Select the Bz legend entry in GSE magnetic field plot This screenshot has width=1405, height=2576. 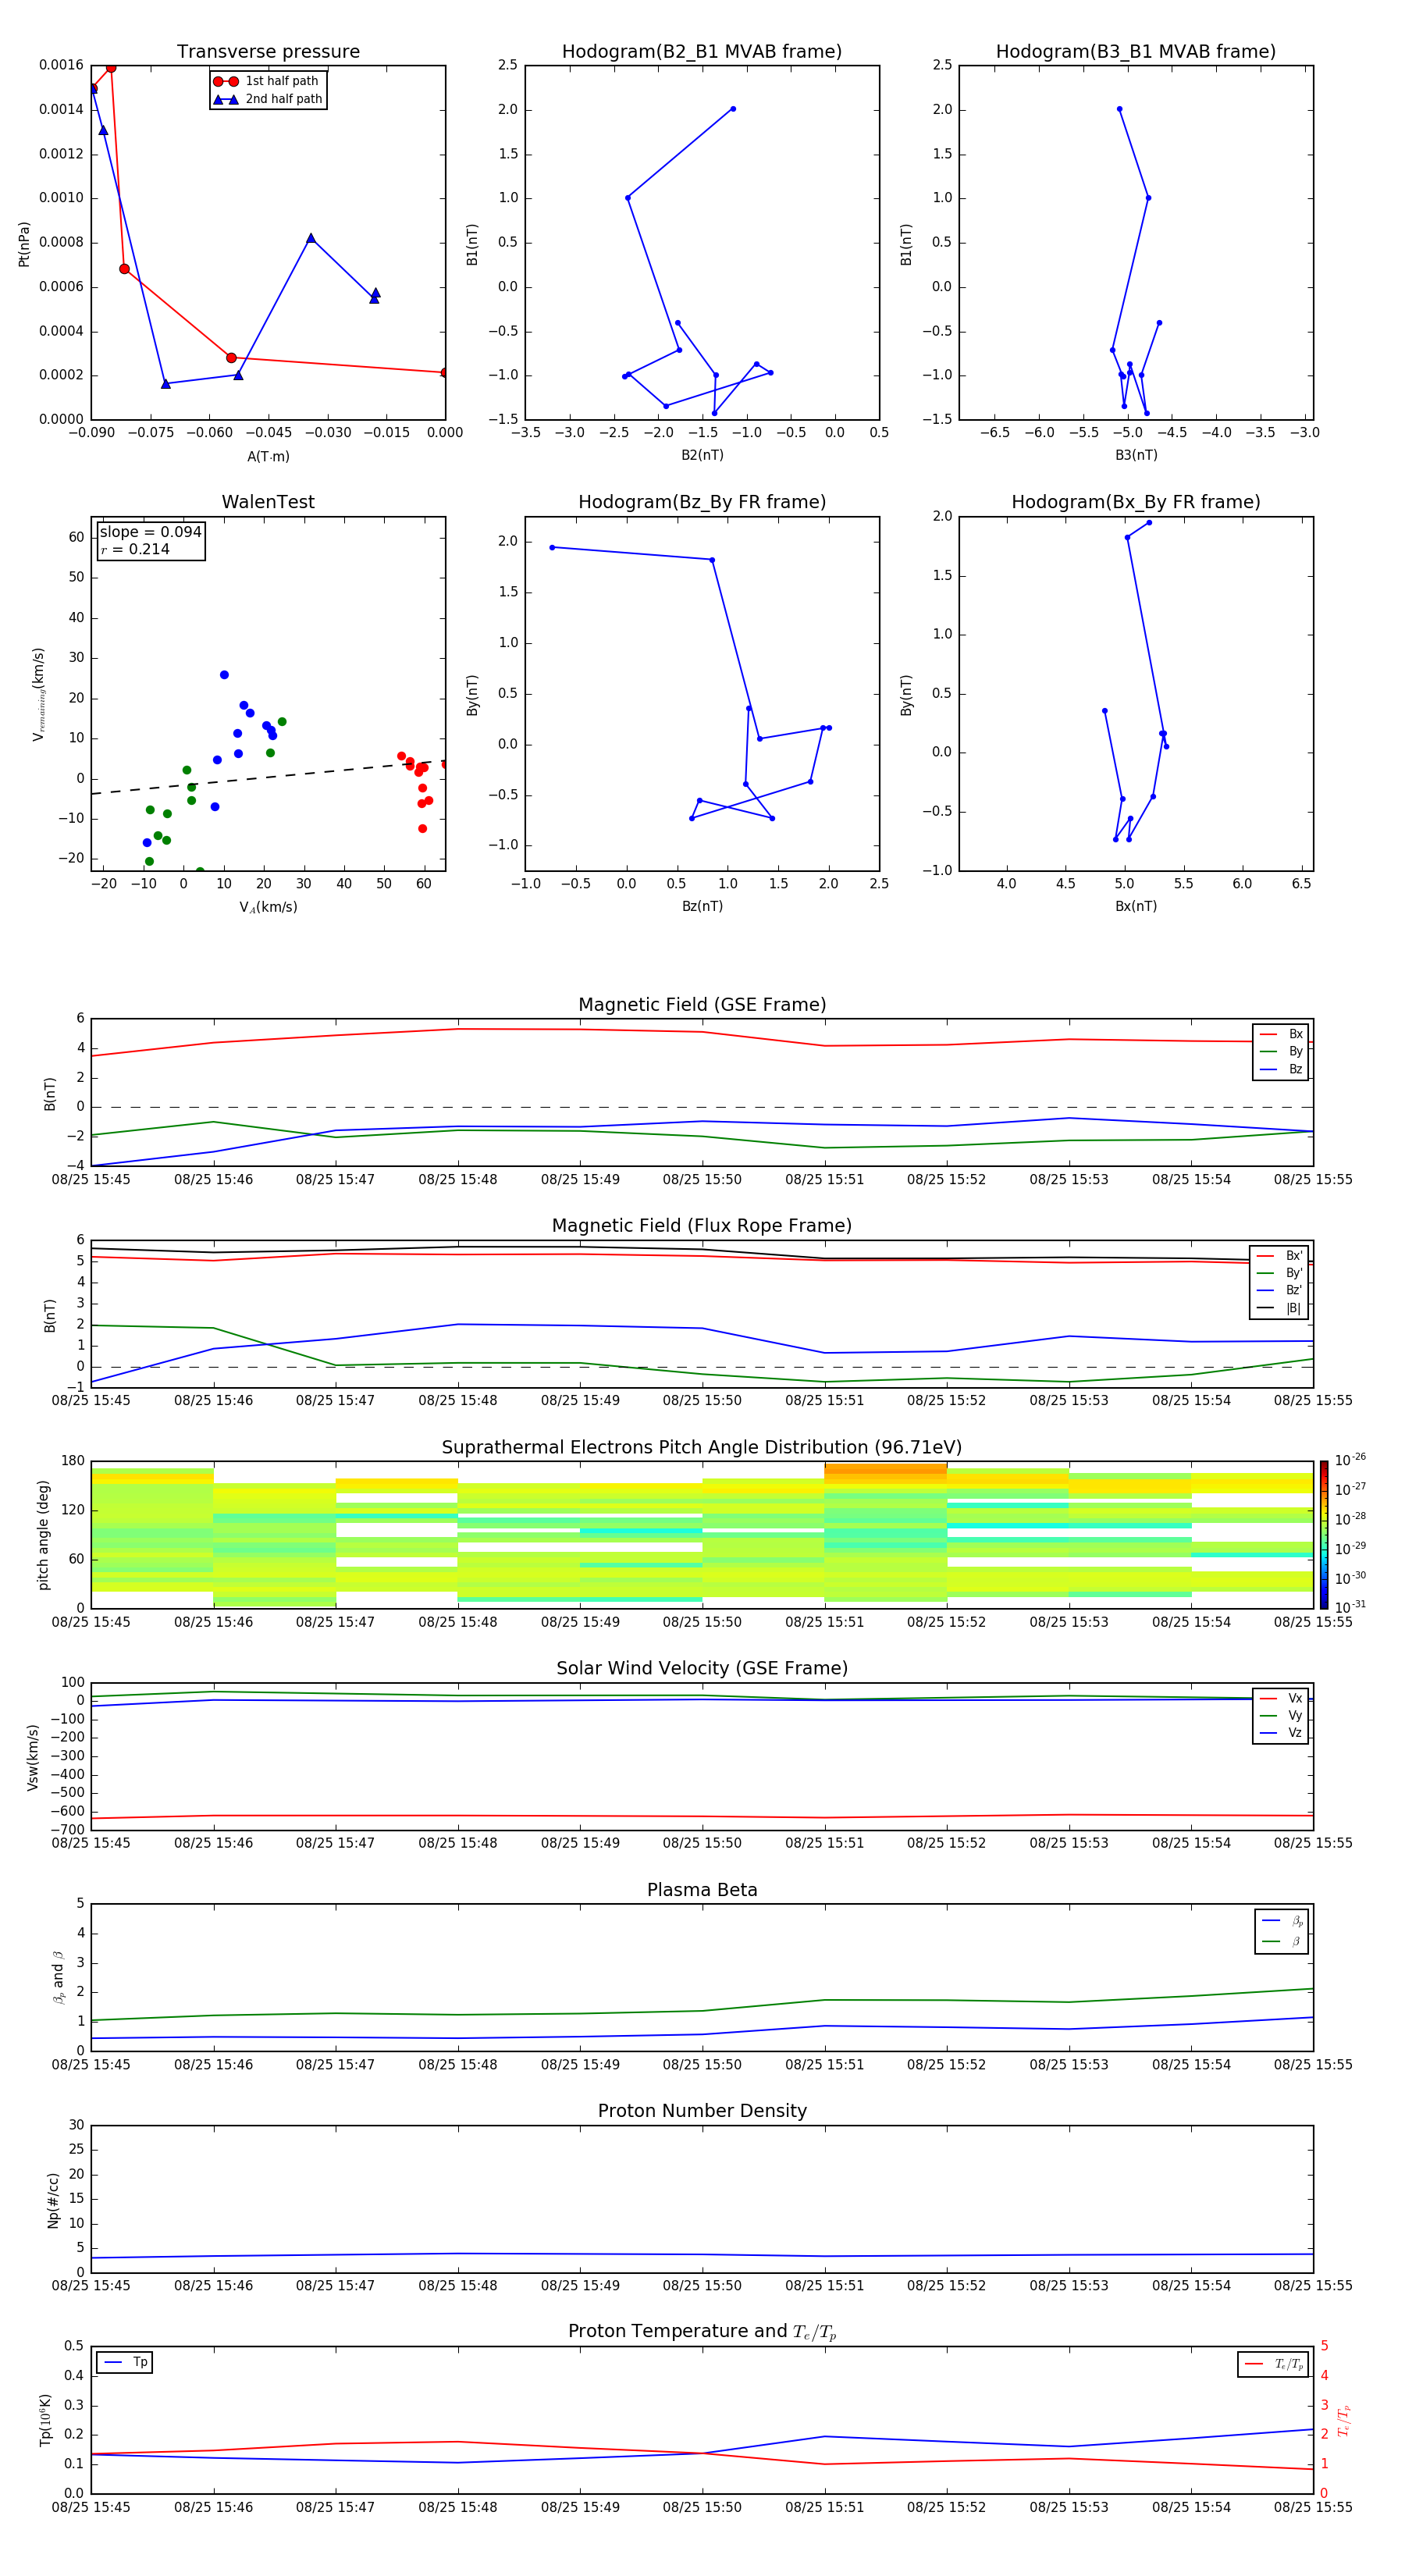[1281, 1069]
